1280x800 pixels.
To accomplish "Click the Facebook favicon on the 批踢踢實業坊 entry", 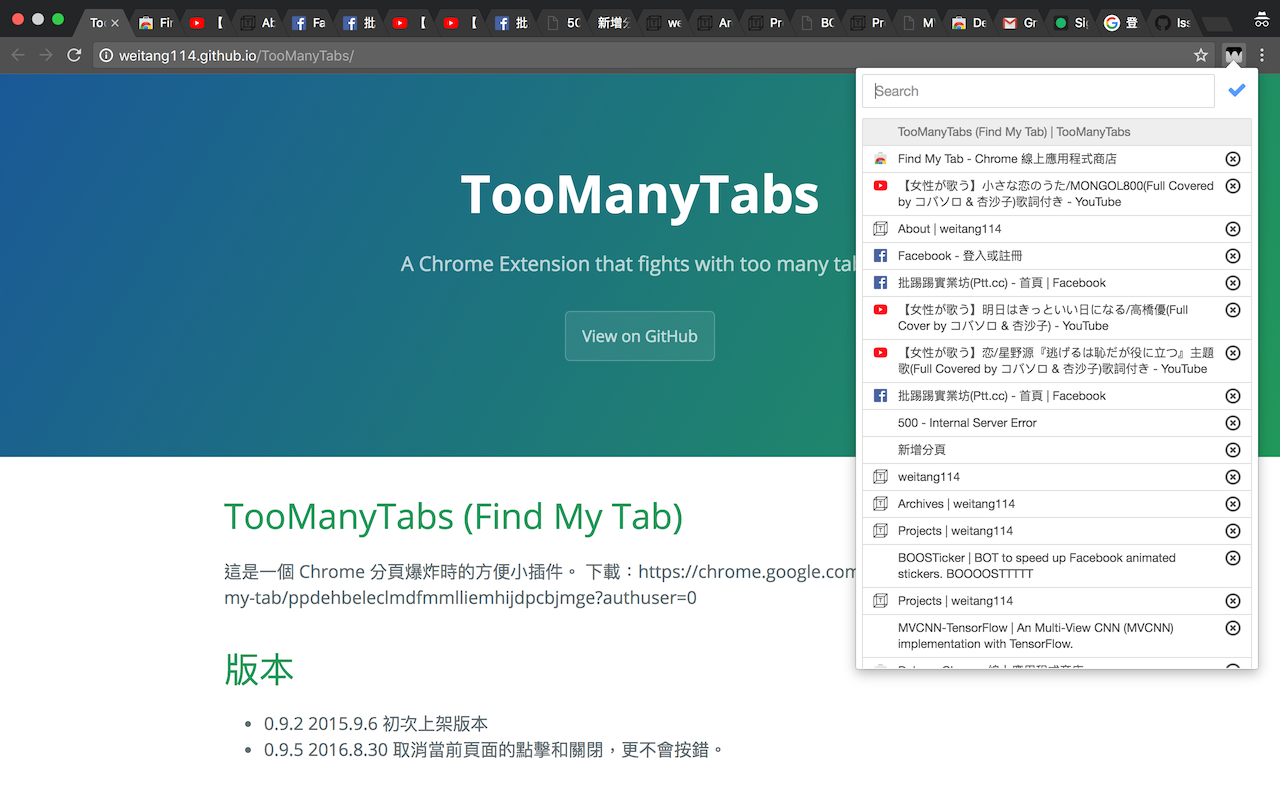I will click(879, 283).
